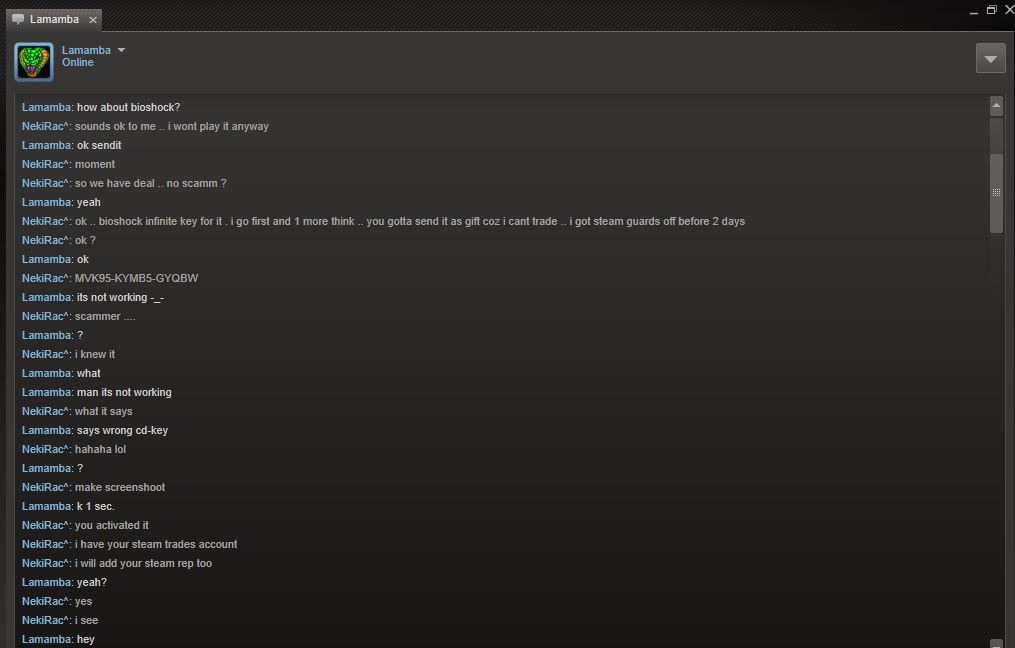The image size is (1015, 648).
Task: Click Lamamba's name before 'how about bioshock?'
Action: coord(47,107)
